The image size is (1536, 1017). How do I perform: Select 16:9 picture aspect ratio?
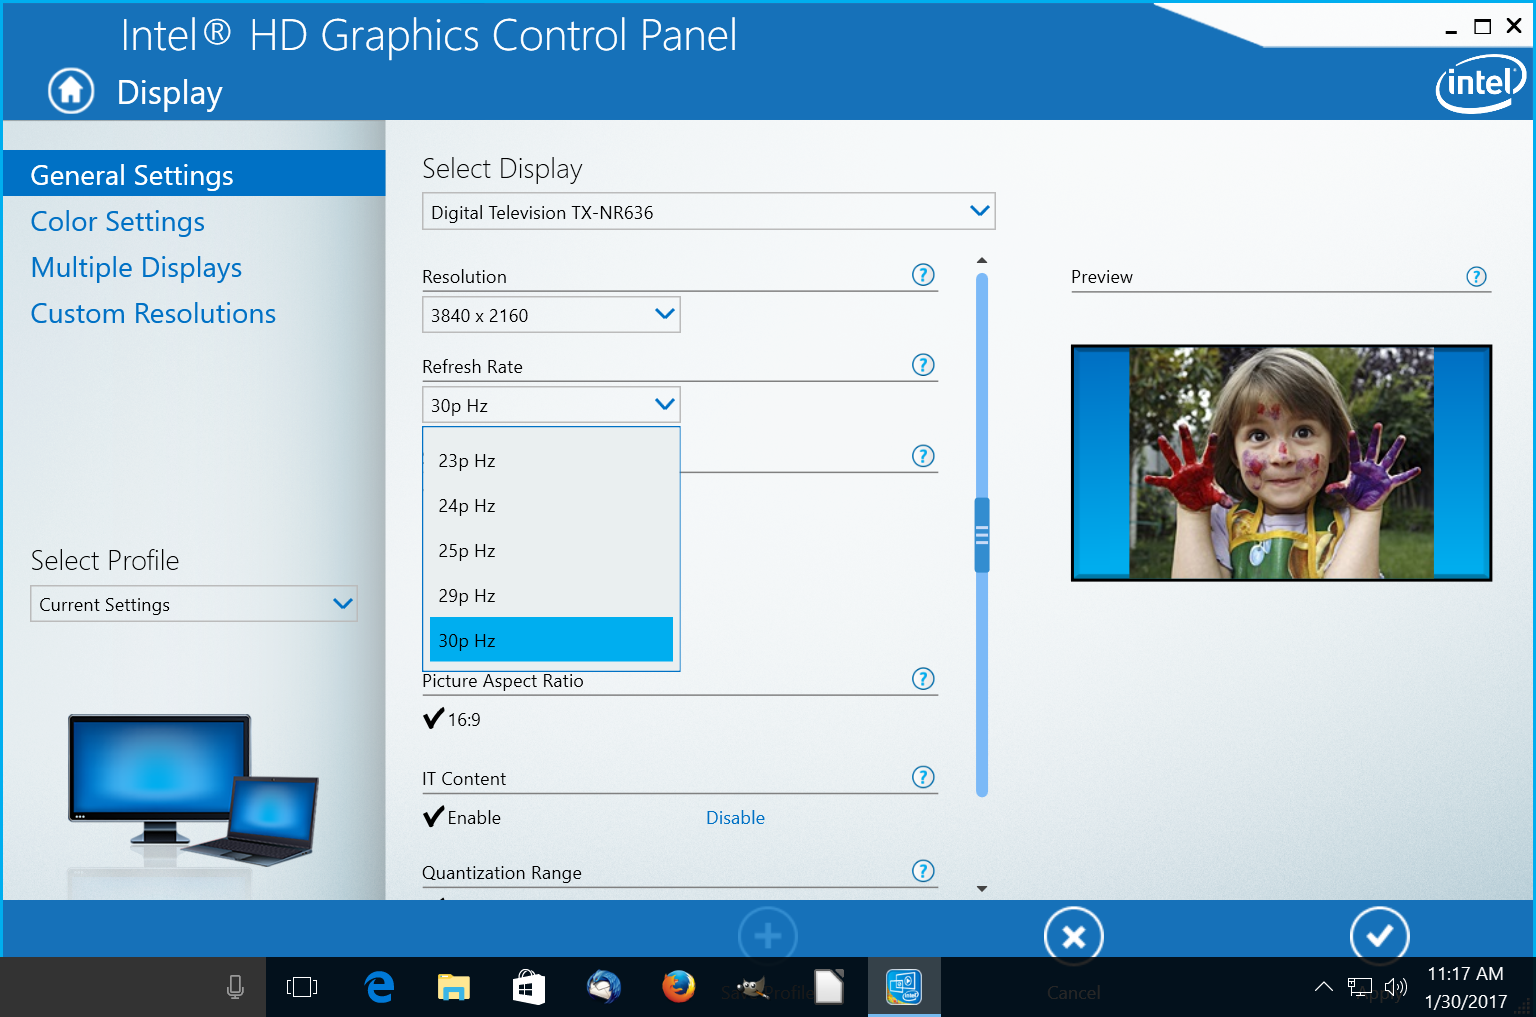(x=452, y=719)
